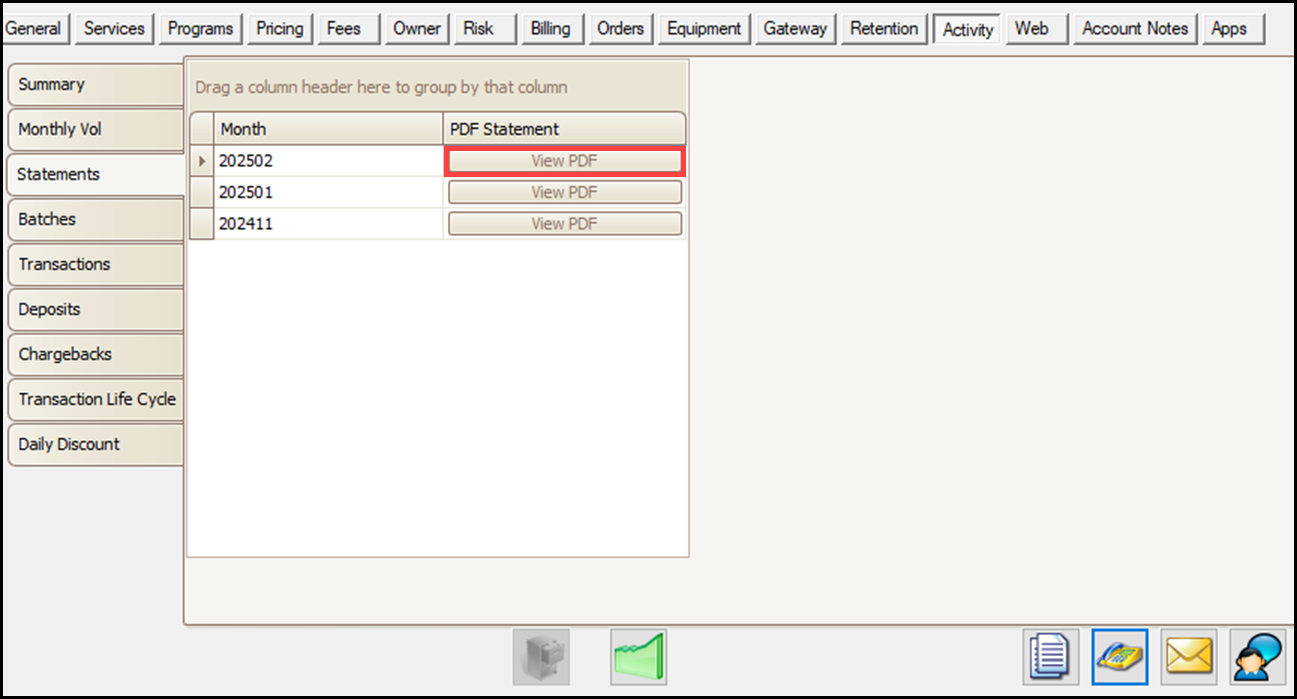Sort by the Month column header

tap(329, 129)
